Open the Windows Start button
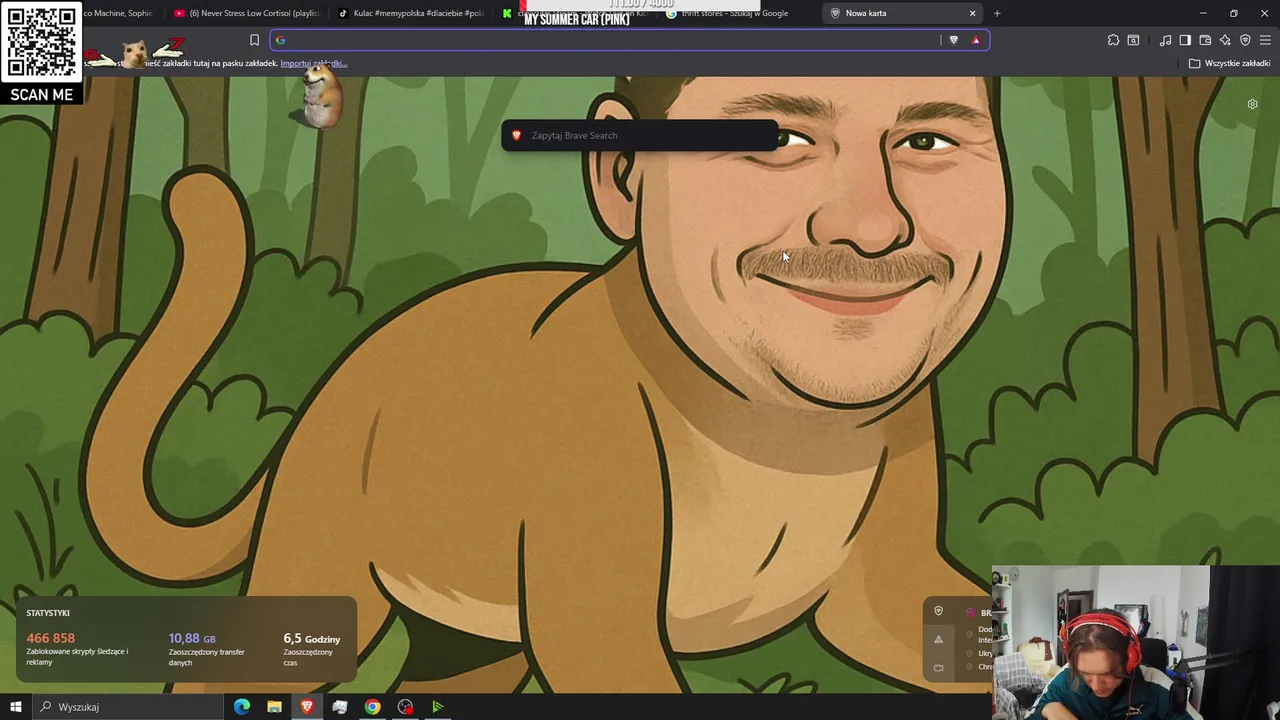Image resolution: width=1280 pixels, height=720 pixels. [x=16, y=707]
